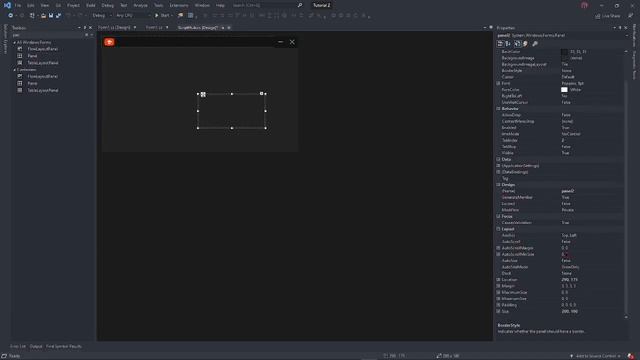The width and height of the screenshot is (640, 360).
Task: Start debugging with the Start button
Action: pyautogui.click(x=162, y=16)
